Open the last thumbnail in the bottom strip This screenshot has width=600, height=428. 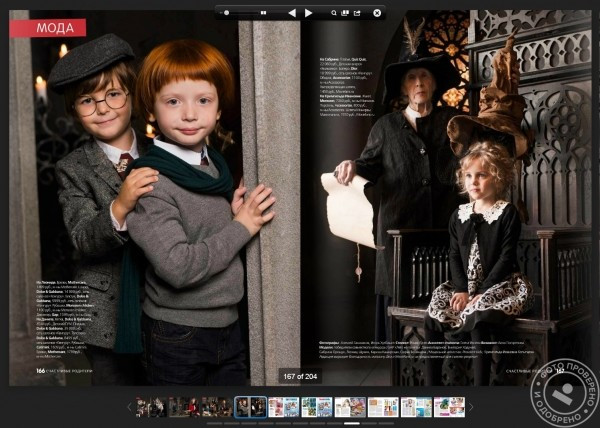449,407
